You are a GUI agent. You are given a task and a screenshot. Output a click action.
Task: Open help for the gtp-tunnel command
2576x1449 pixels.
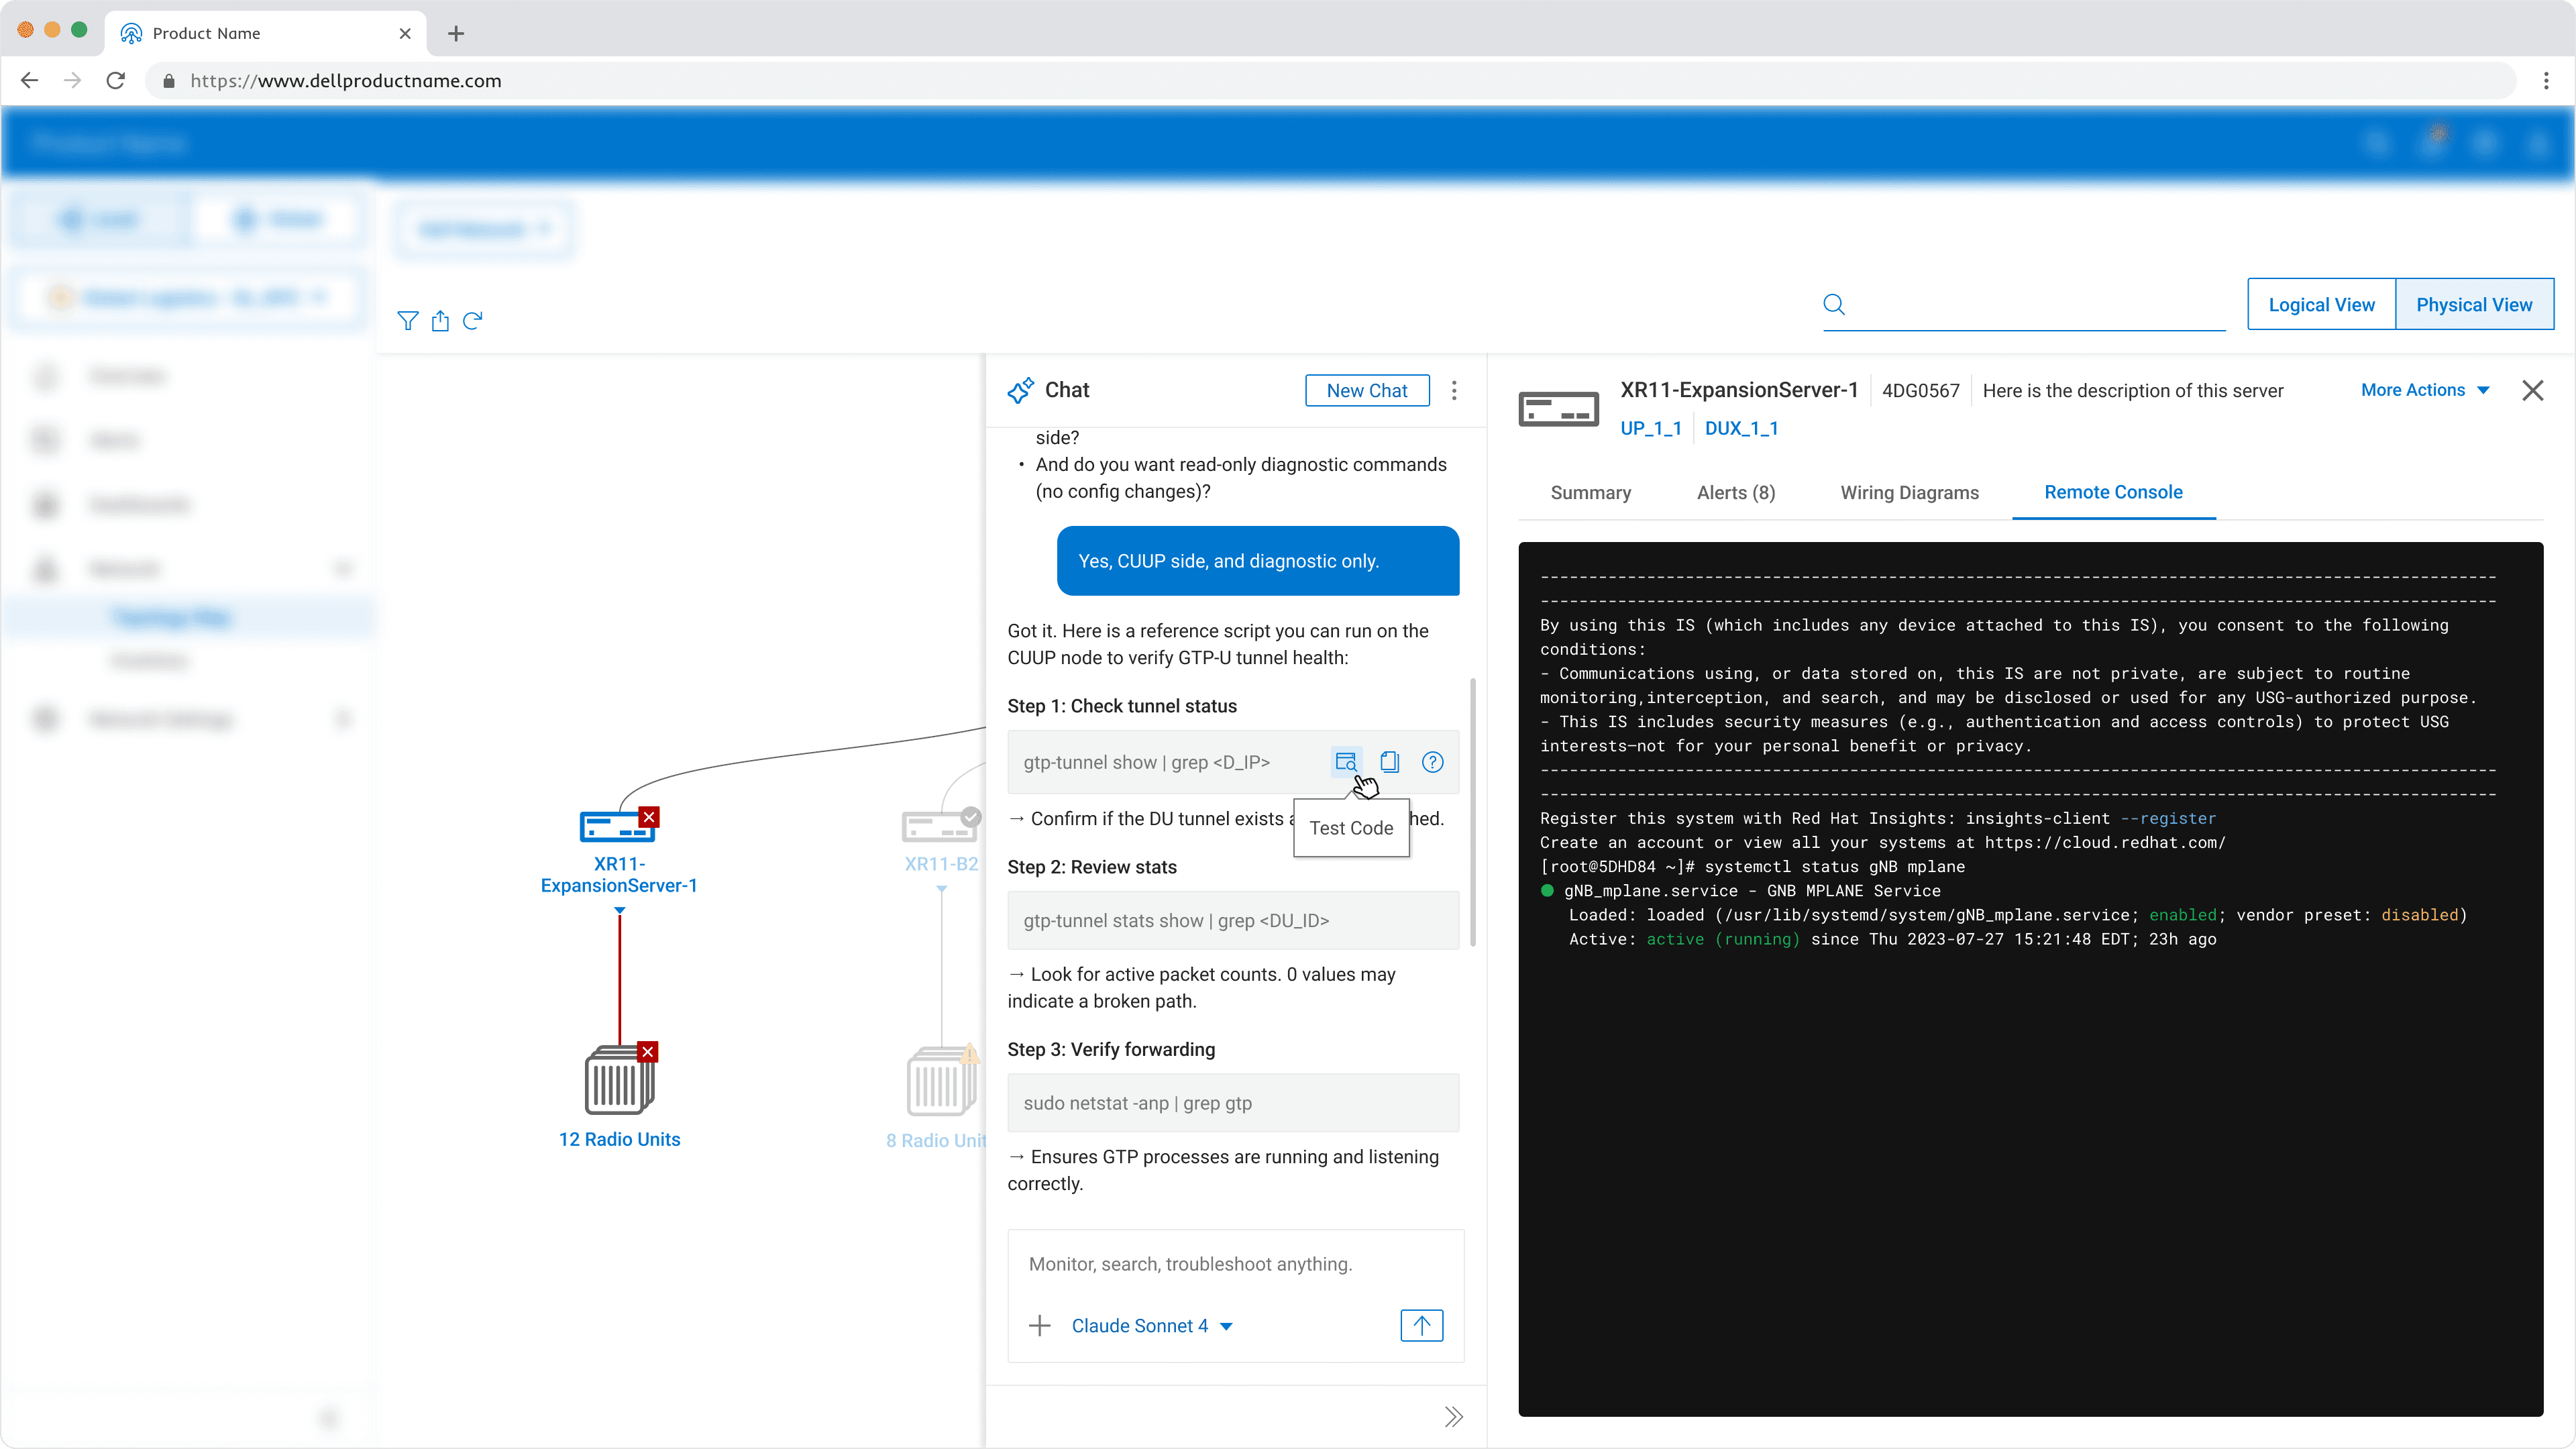[x=1432, y=762]
